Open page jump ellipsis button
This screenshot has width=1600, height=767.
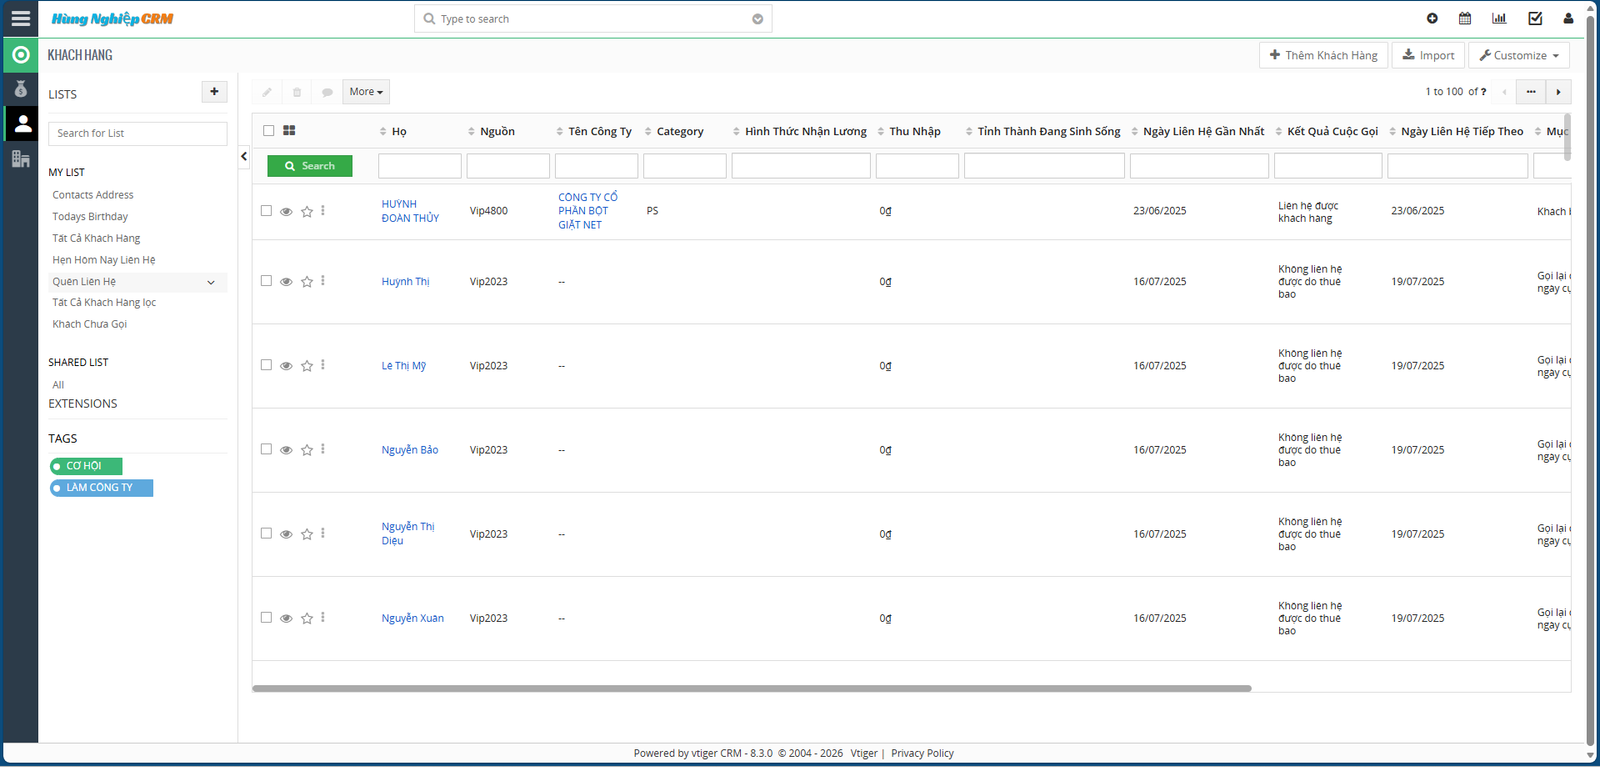point(1531,92)
